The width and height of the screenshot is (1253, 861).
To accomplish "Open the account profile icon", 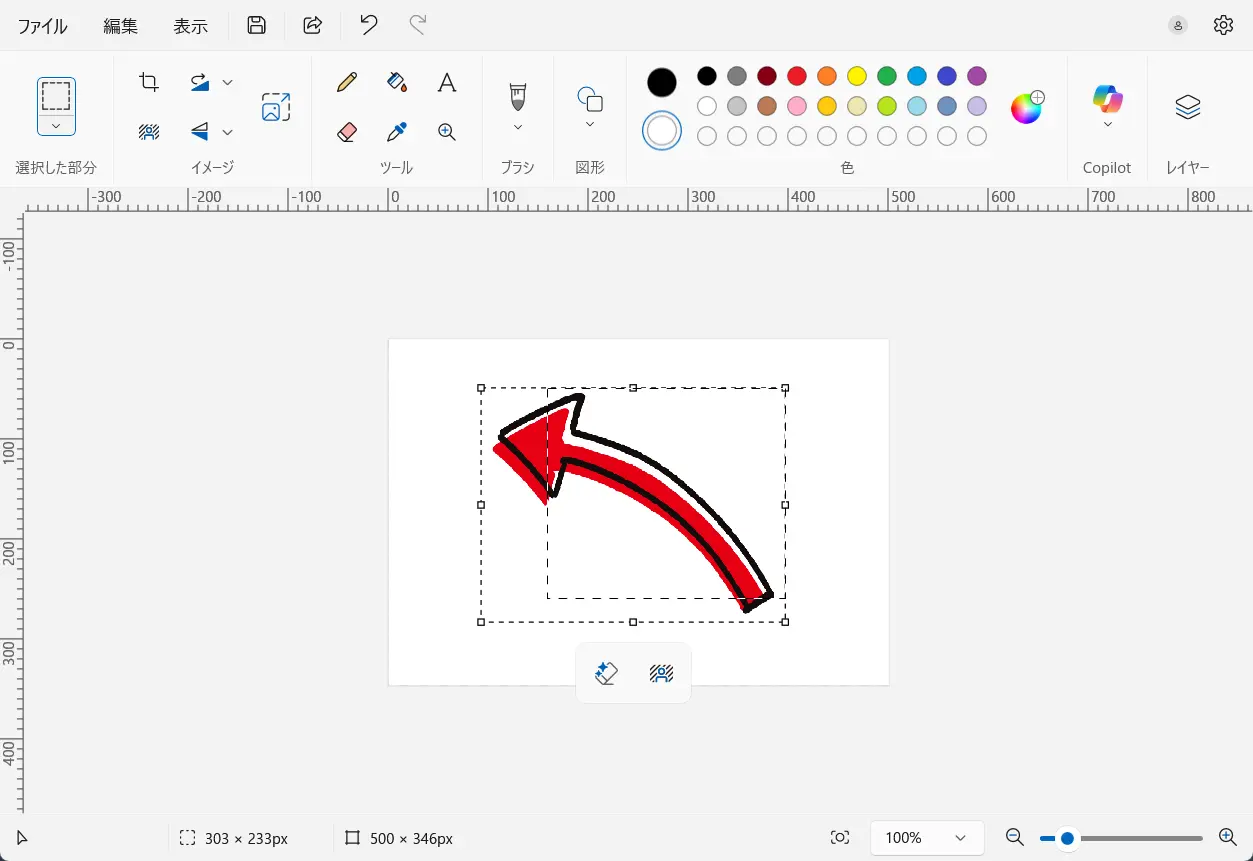I will click(1178, 26).
